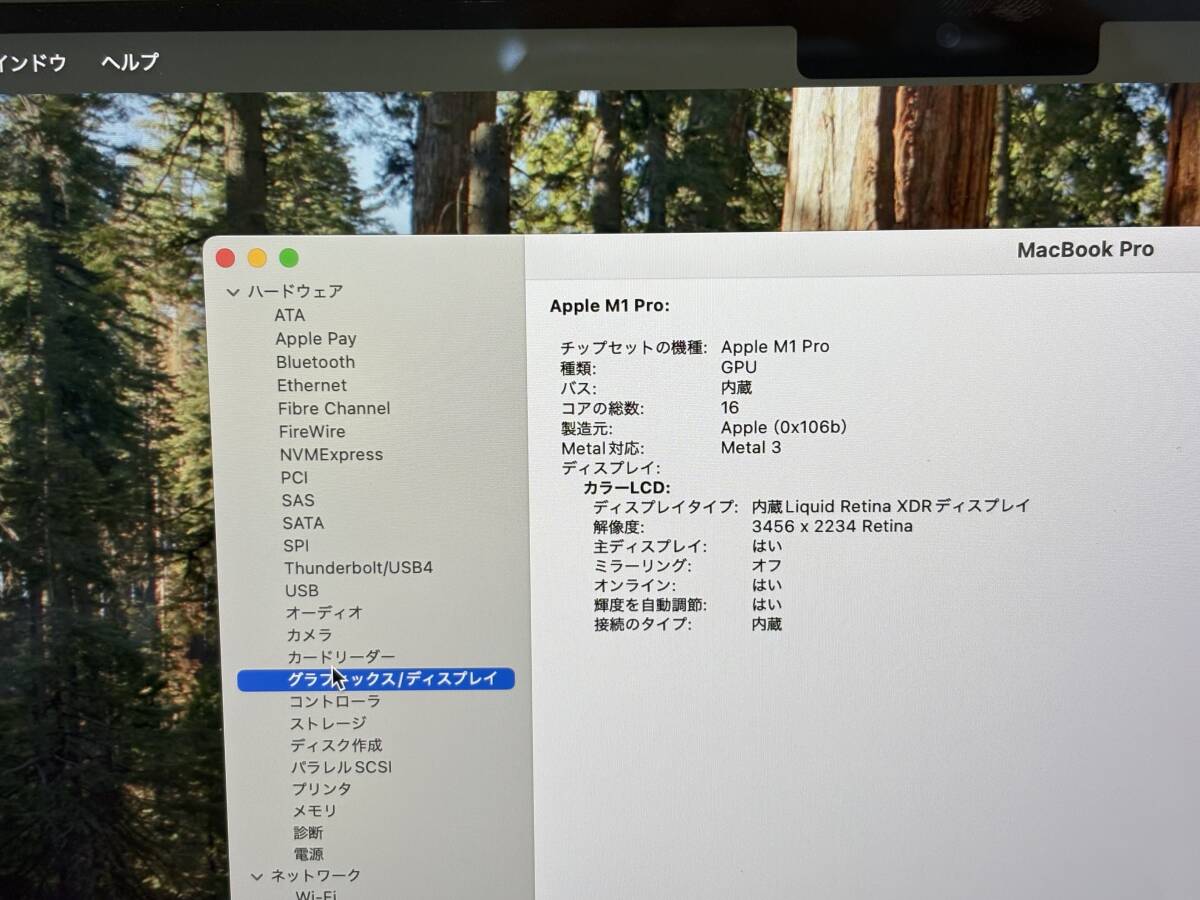
Task: Select Thunderbolt/USB4 in the sidebar
Action: pos(359,568)
